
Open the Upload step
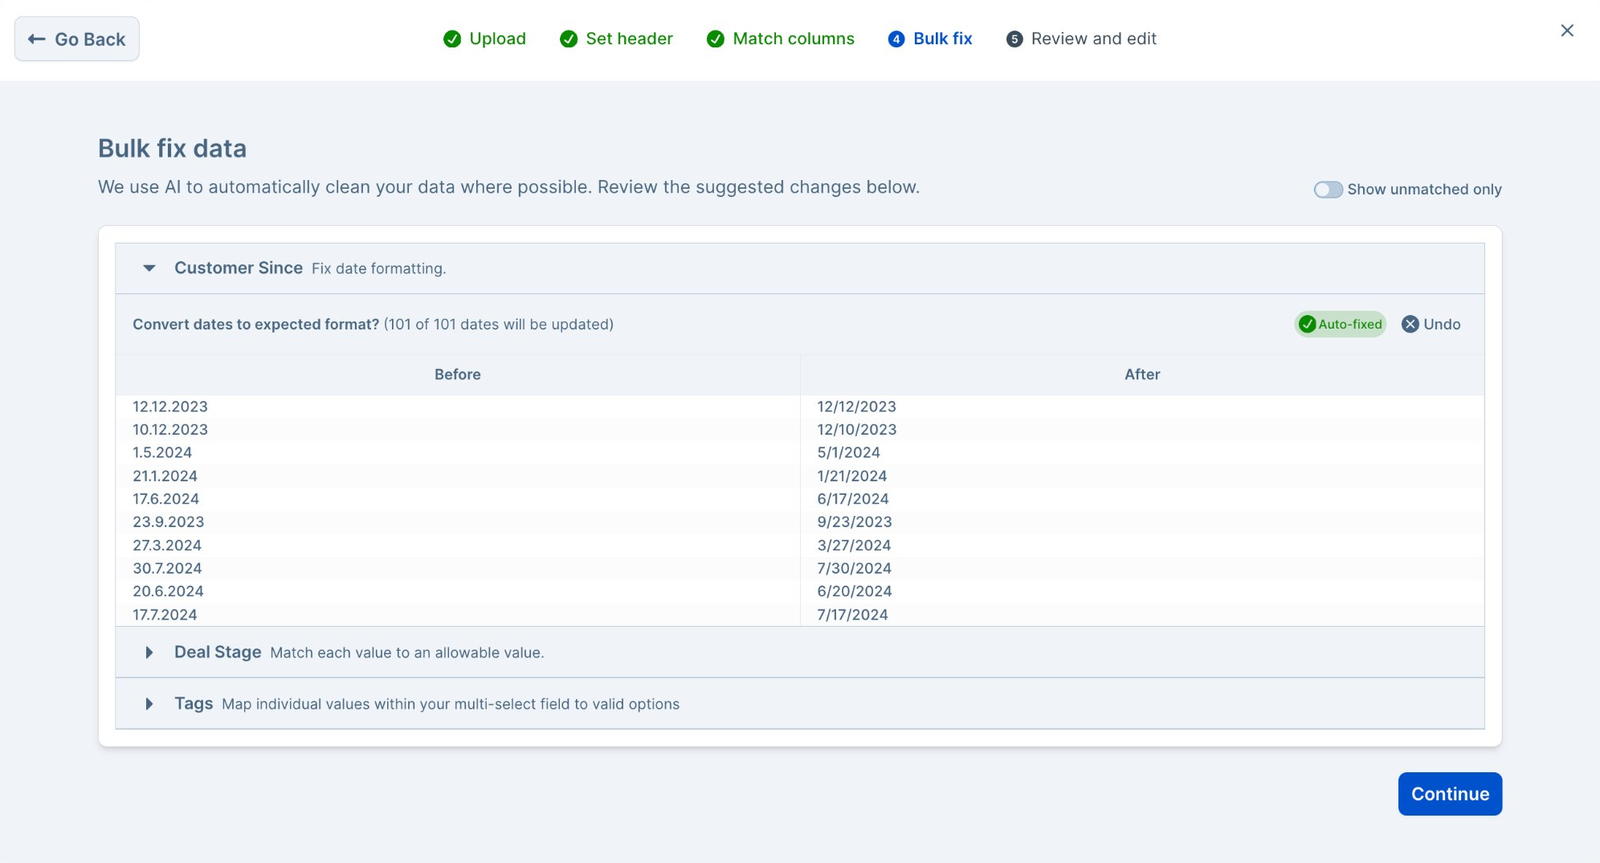[485, 39]
